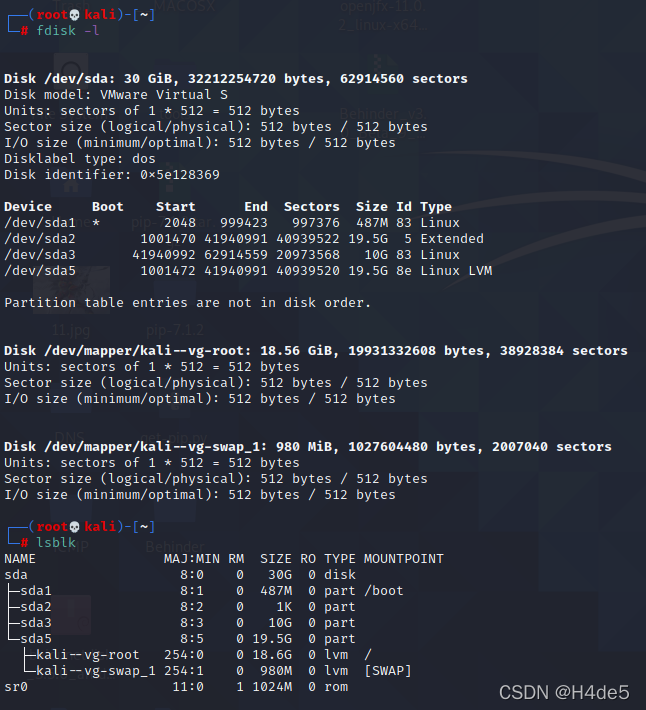Screen dimensions: 646x710
Task: Click the /dev/sda5 Linux LVM entry
Action: 248,271
